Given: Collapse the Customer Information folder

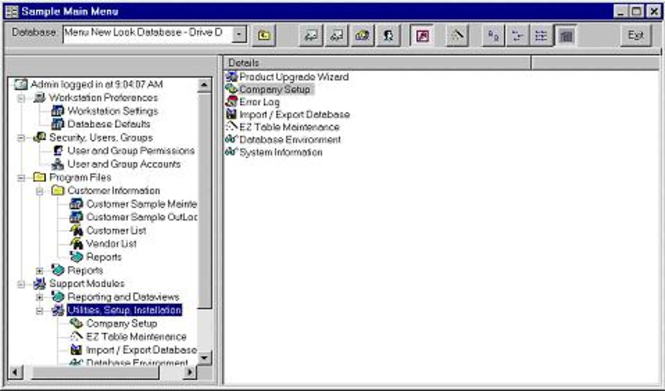Looking at the screenshot, I should click(x=39, y=191).
